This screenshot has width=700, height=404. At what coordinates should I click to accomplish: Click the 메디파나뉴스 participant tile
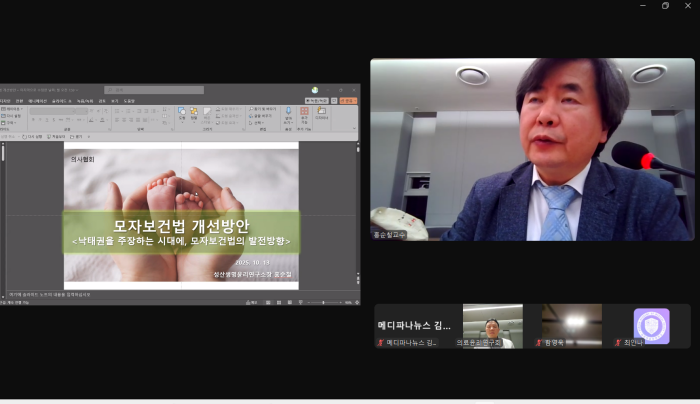tap(414, 326)
